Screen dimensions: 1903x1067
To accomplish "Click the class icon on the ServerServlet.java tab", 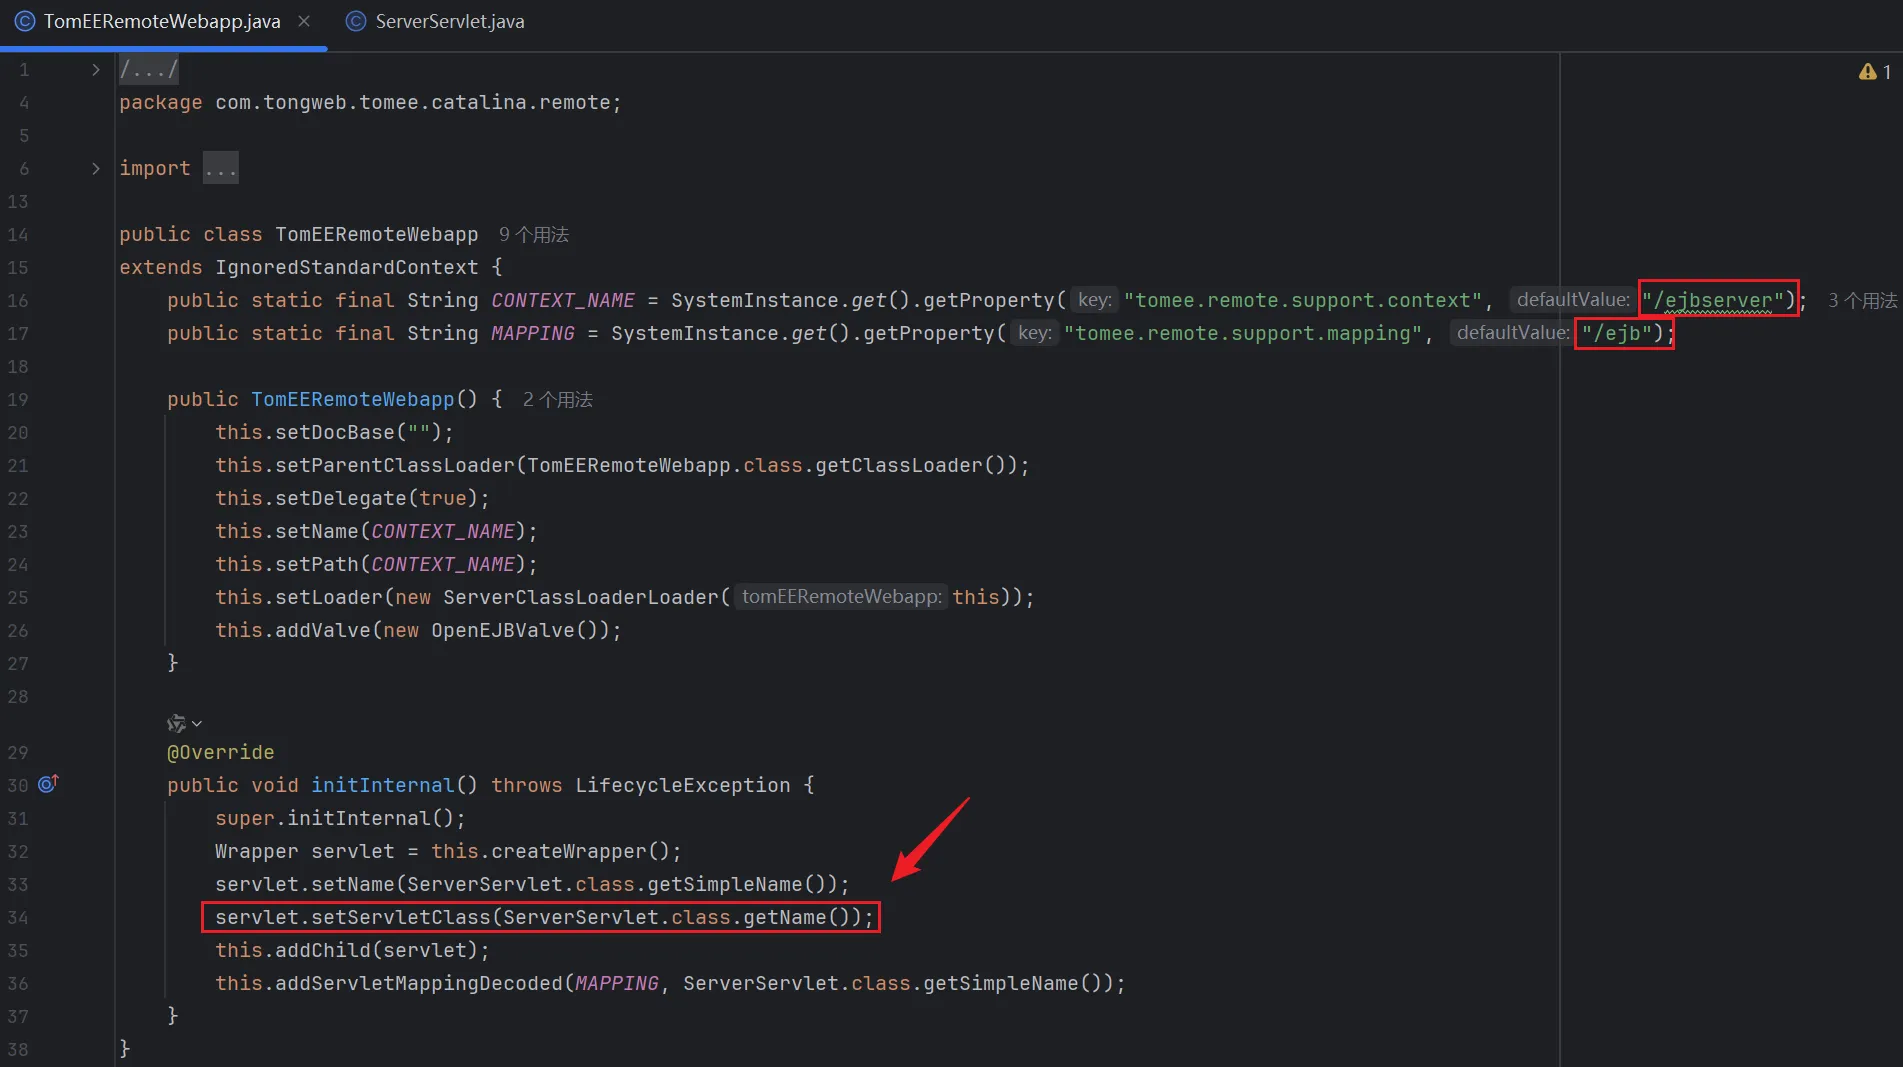I will (x=355, y=21).
